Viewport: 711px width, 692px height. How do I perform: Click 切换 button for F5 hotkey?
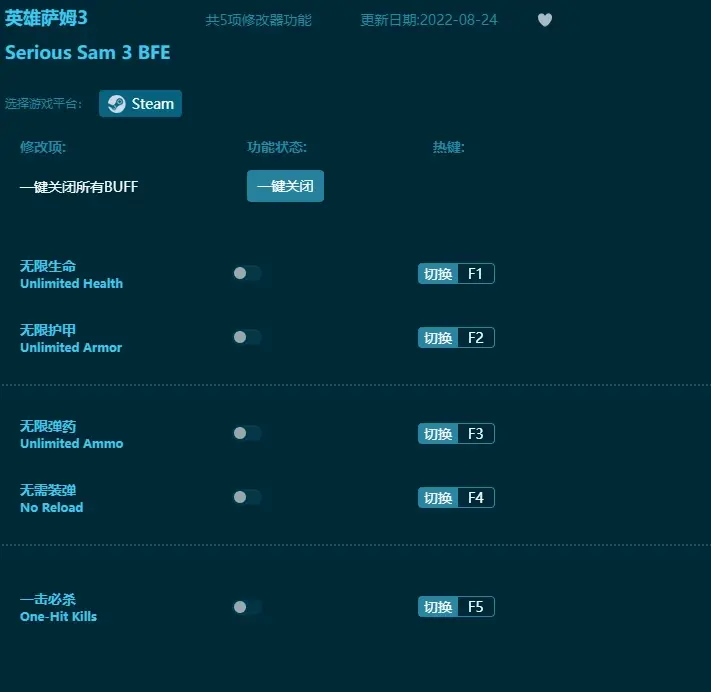pos(438,607)
